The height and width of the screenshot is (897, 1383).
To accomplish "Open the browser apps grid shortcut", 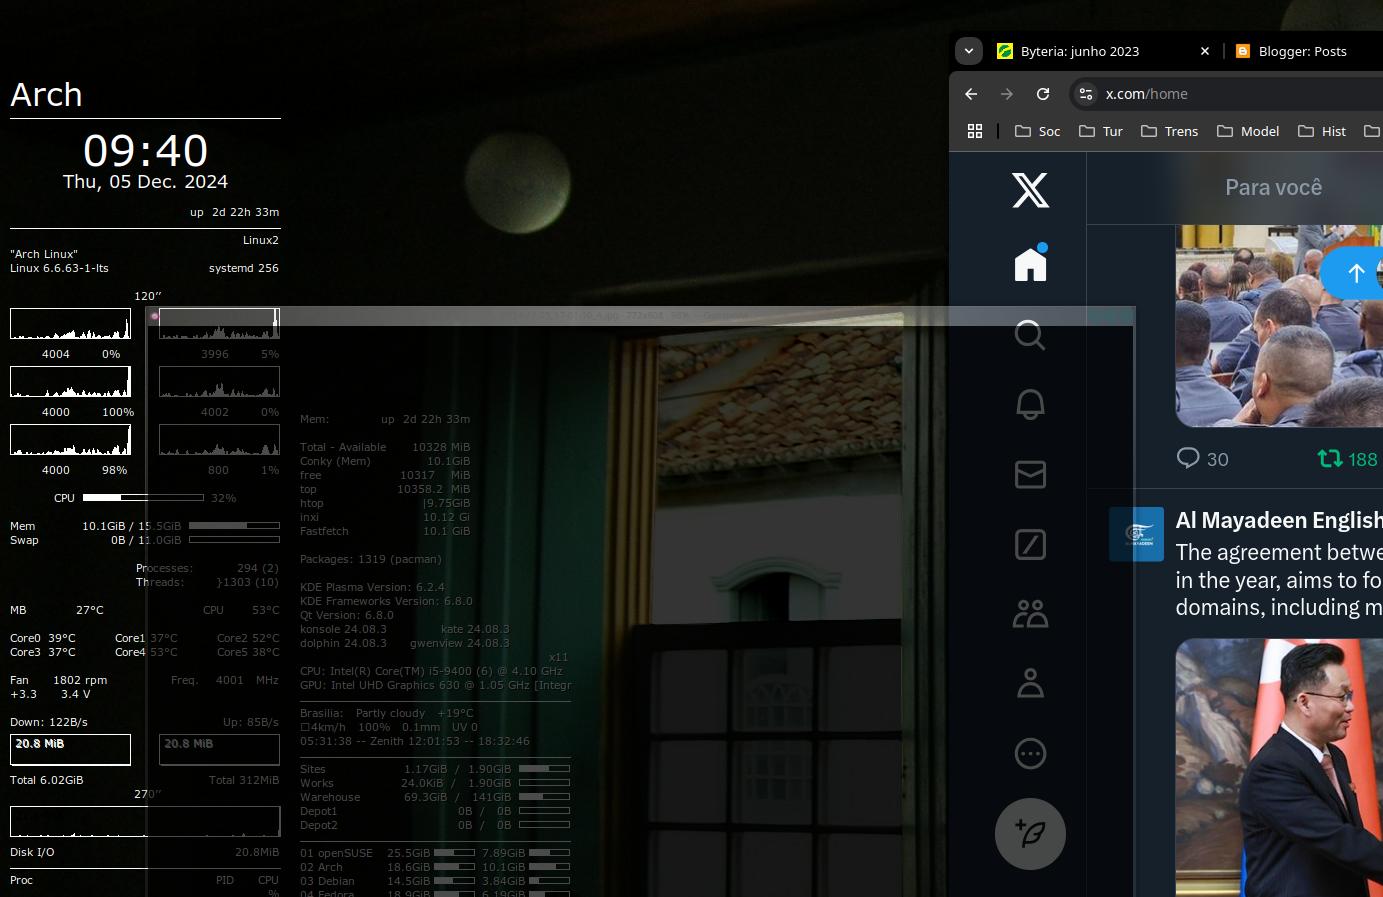I will [975, 131].
